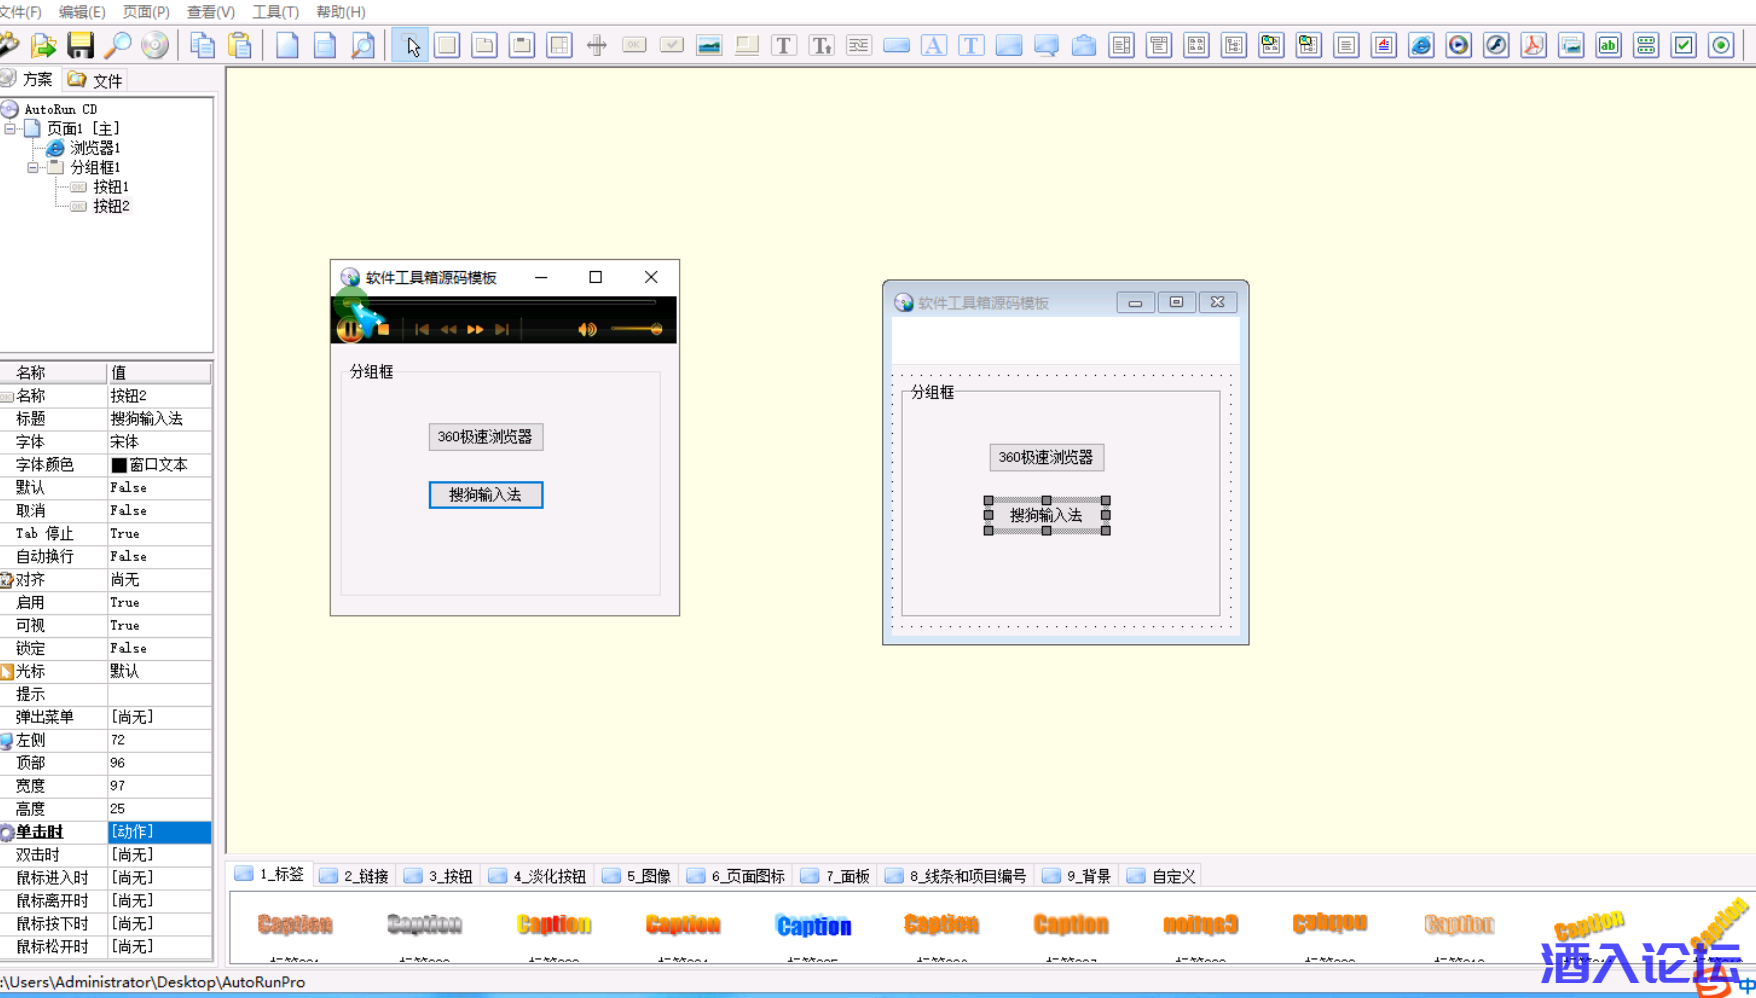
Task: Select the arrow pointer selection tool
Action: pyautogui.click(x=411, y=45)
